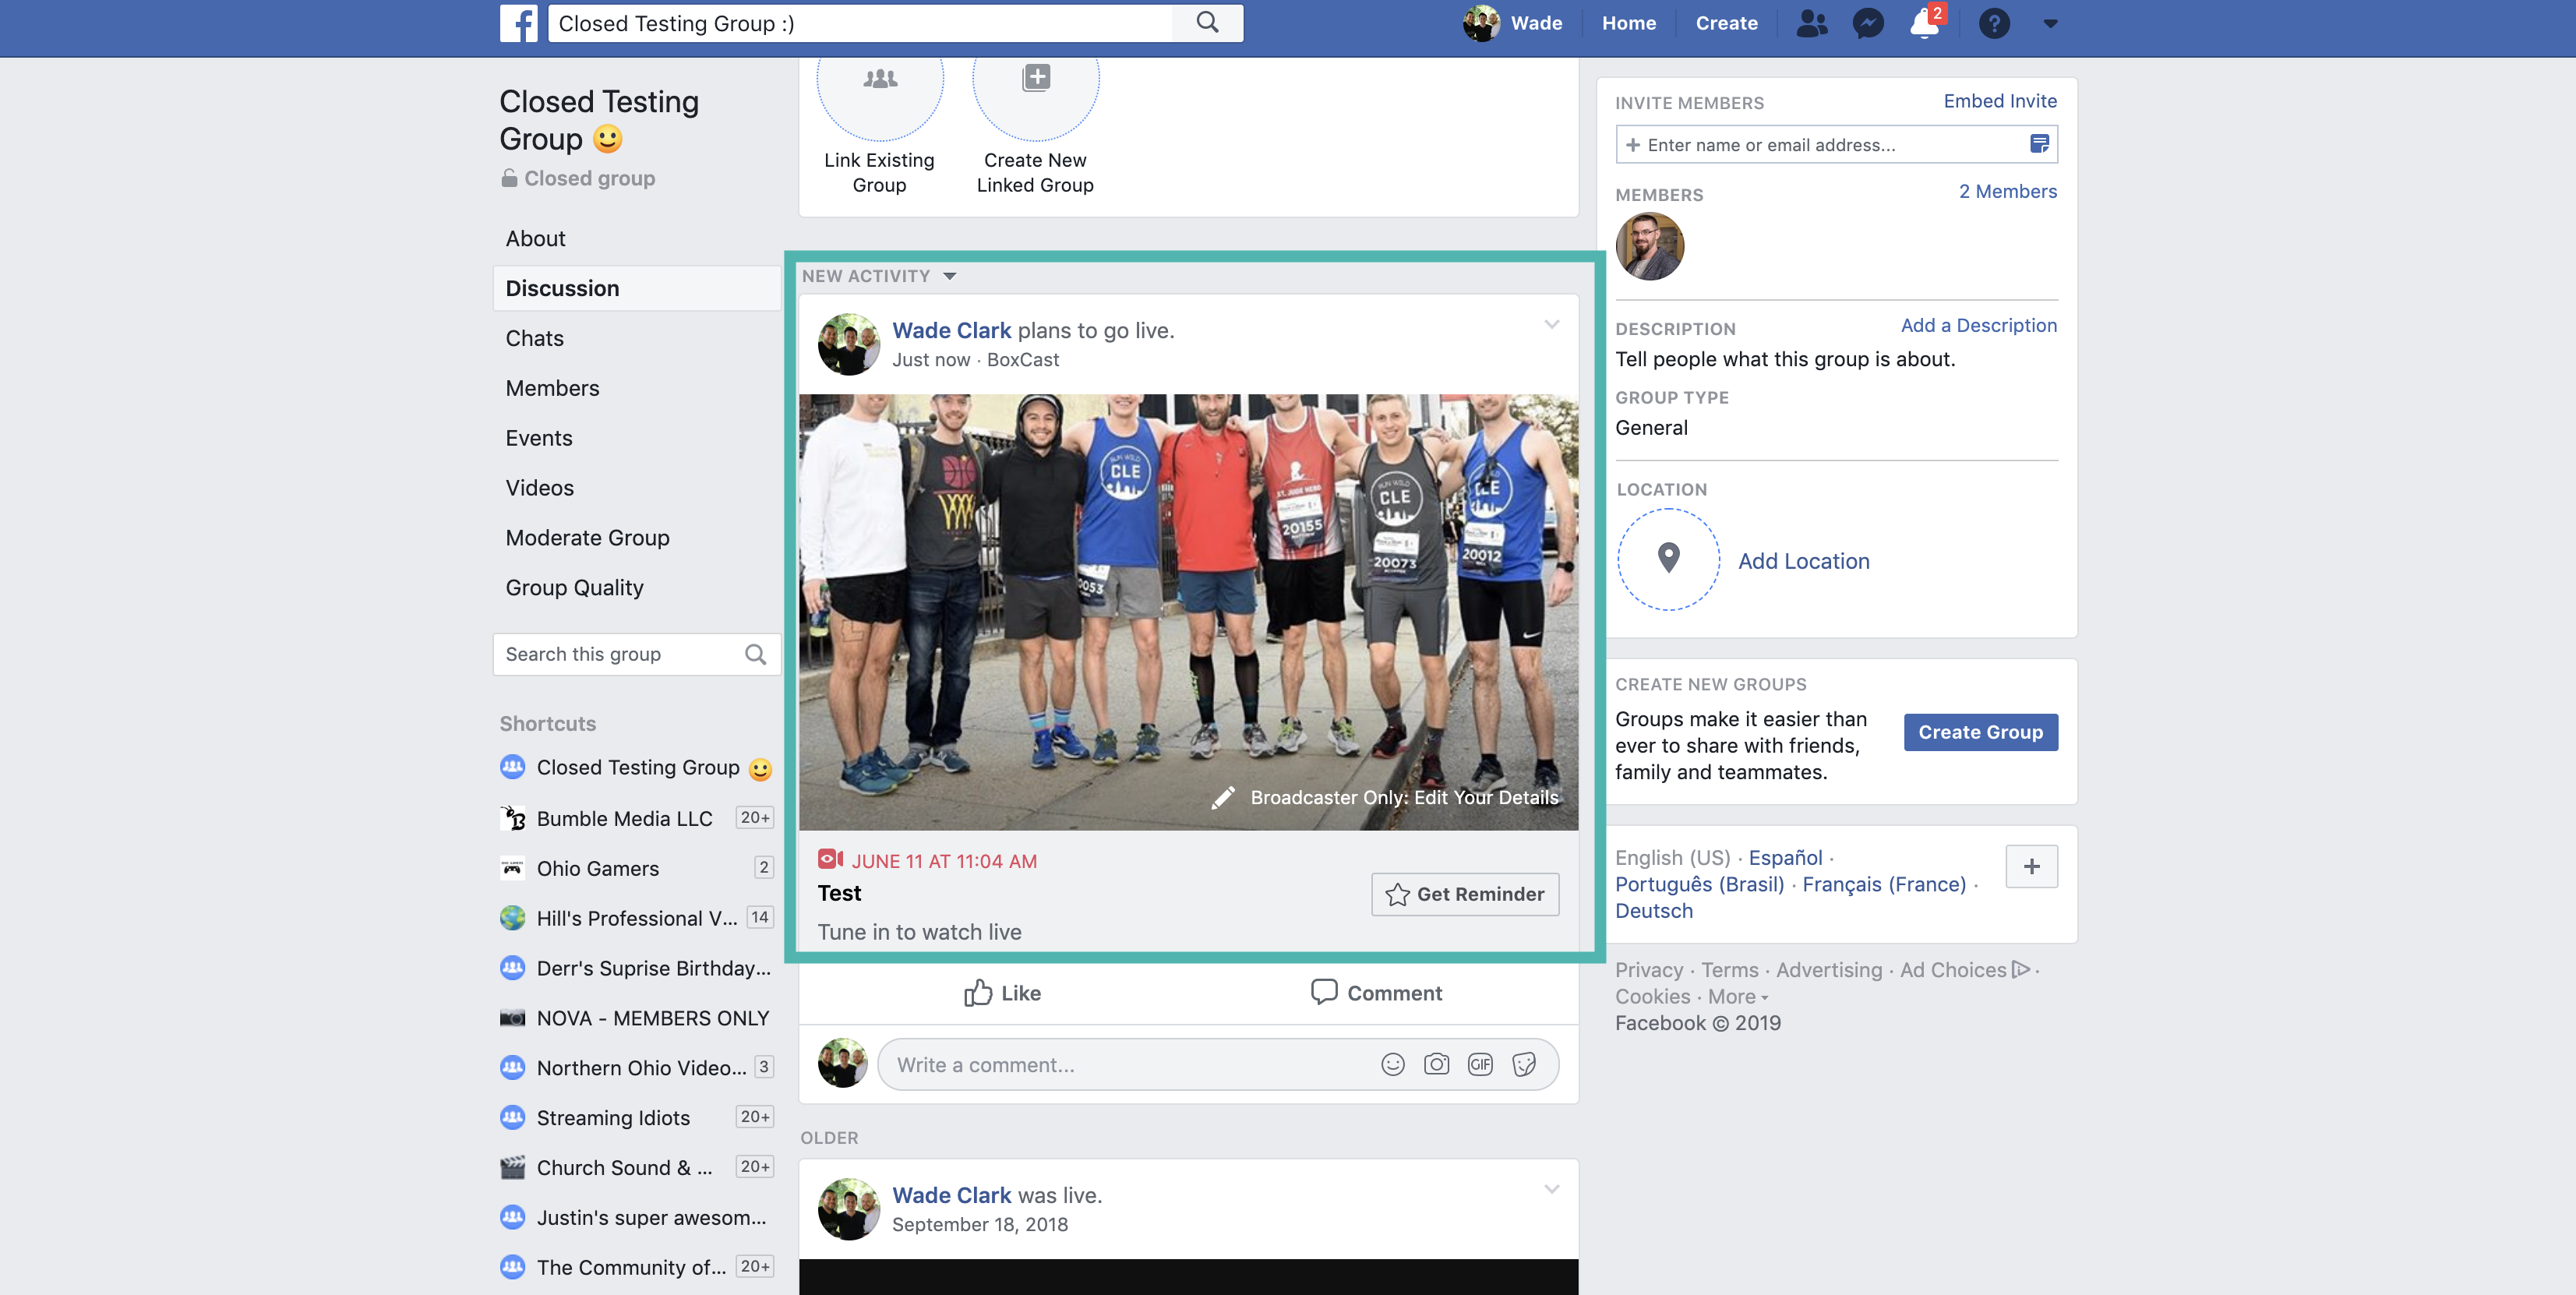This screenshot has width=2576, height=1295.
Task: Click the search magnifier in top bar
Action: tap(1207, 23)
